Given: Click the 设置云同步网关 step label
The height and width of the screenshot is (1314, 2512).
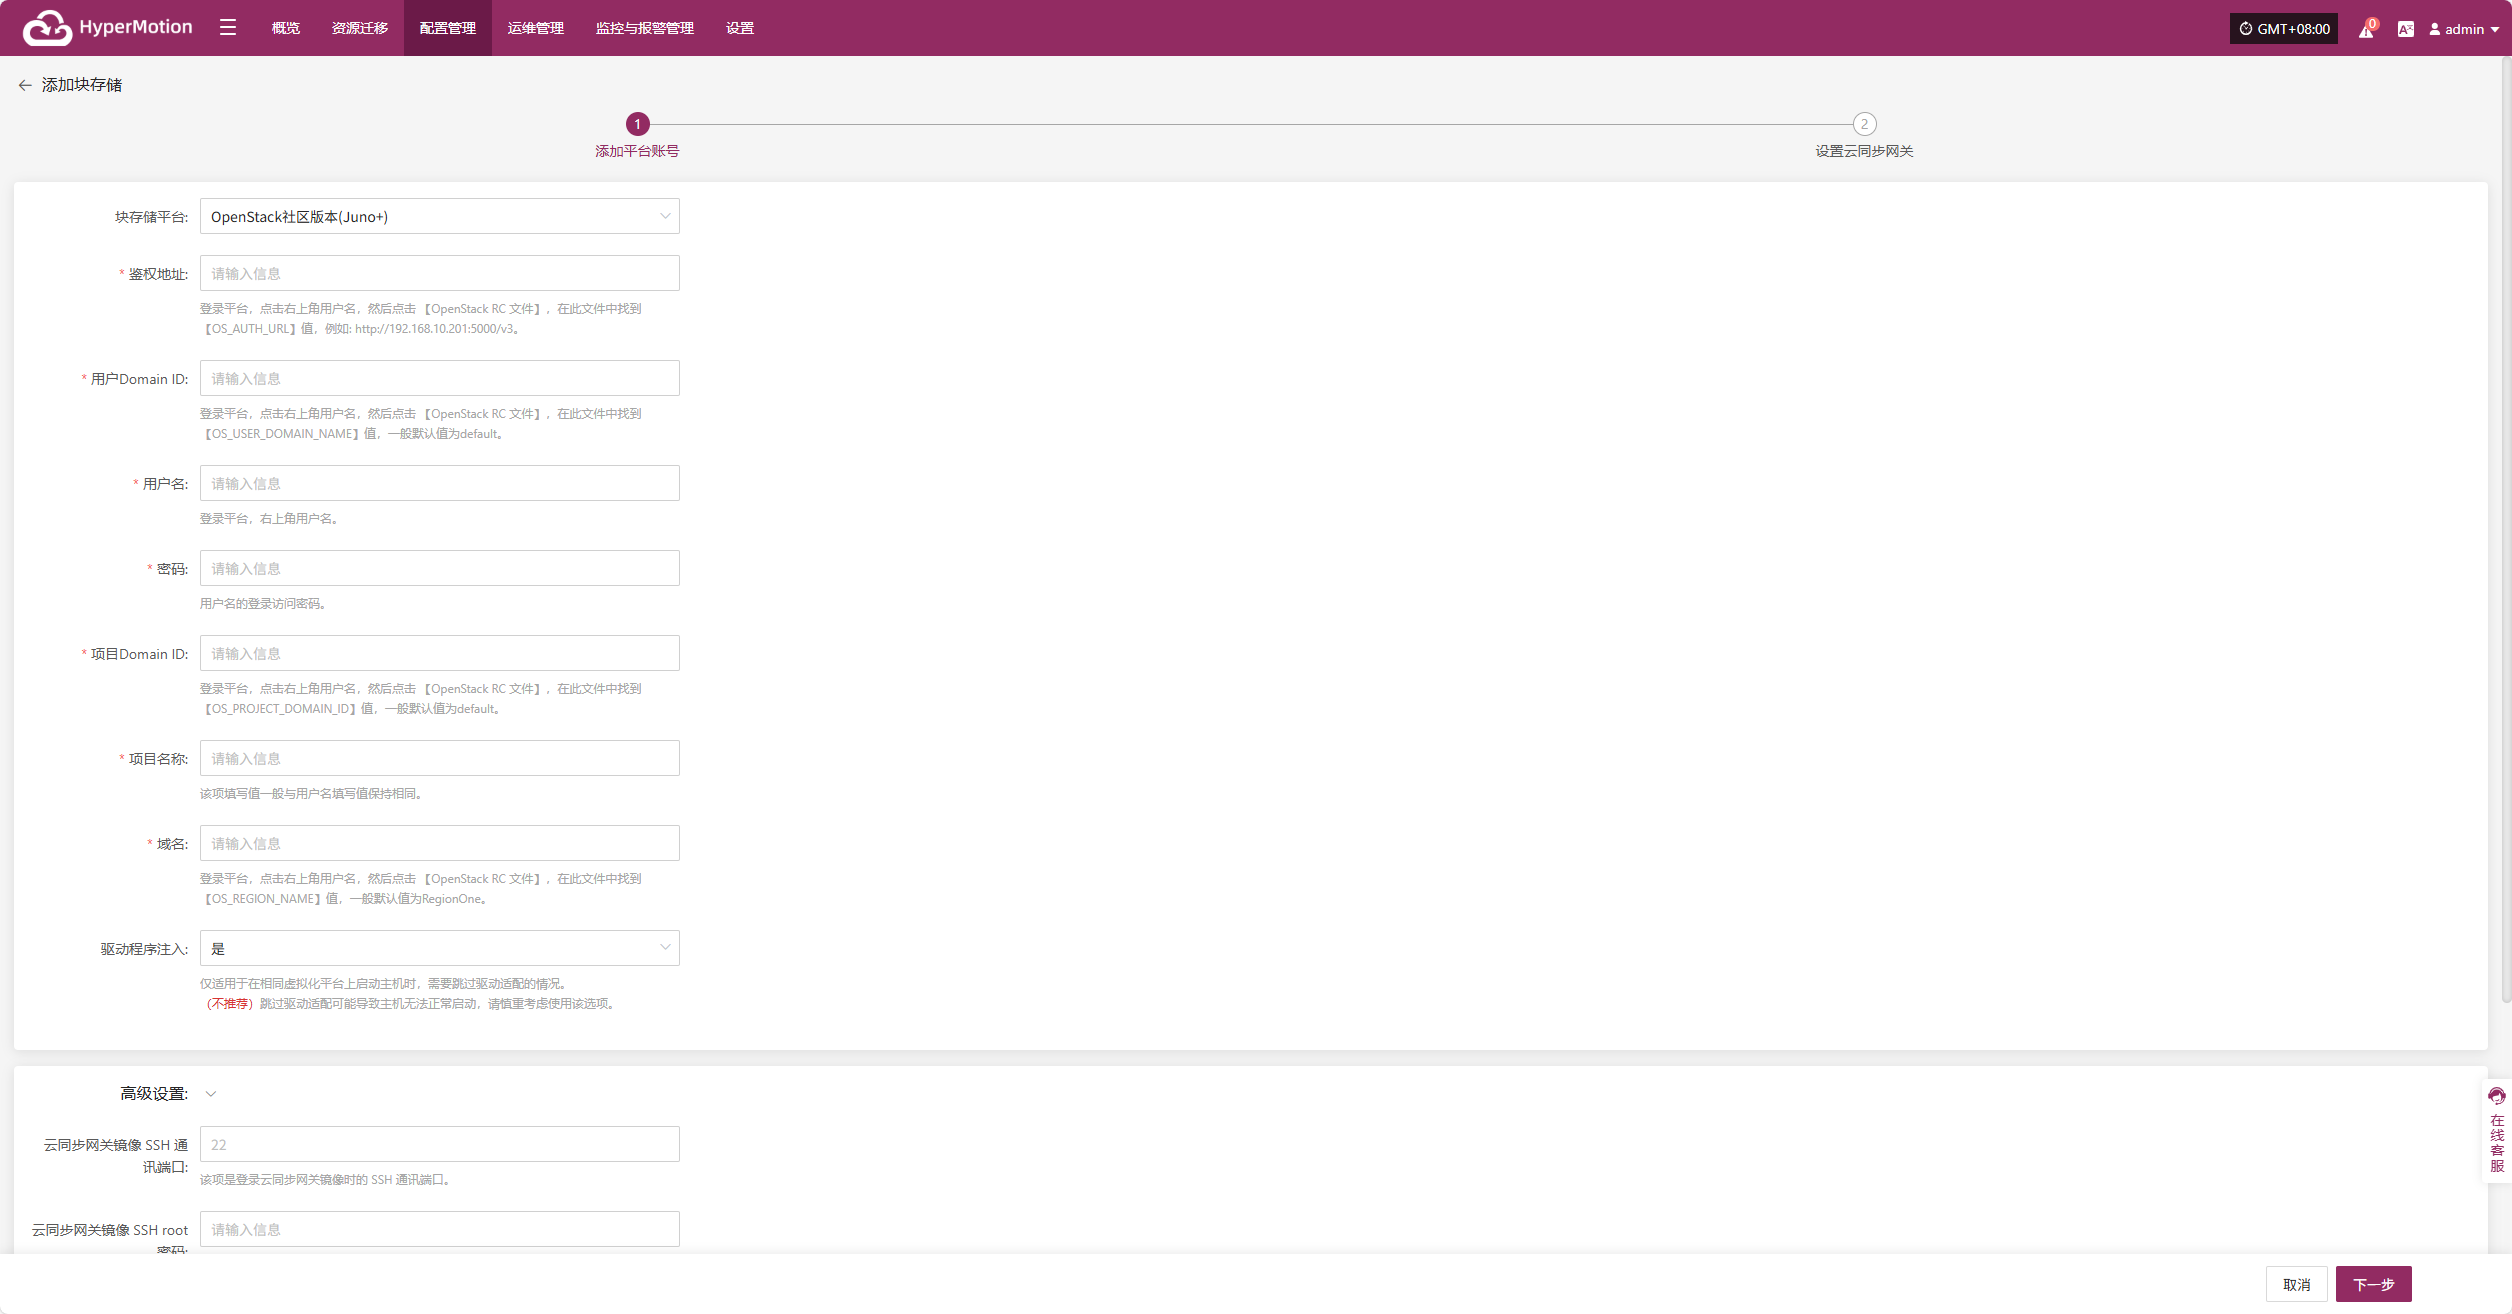Looking at the screenshot, I should 1864,151.
